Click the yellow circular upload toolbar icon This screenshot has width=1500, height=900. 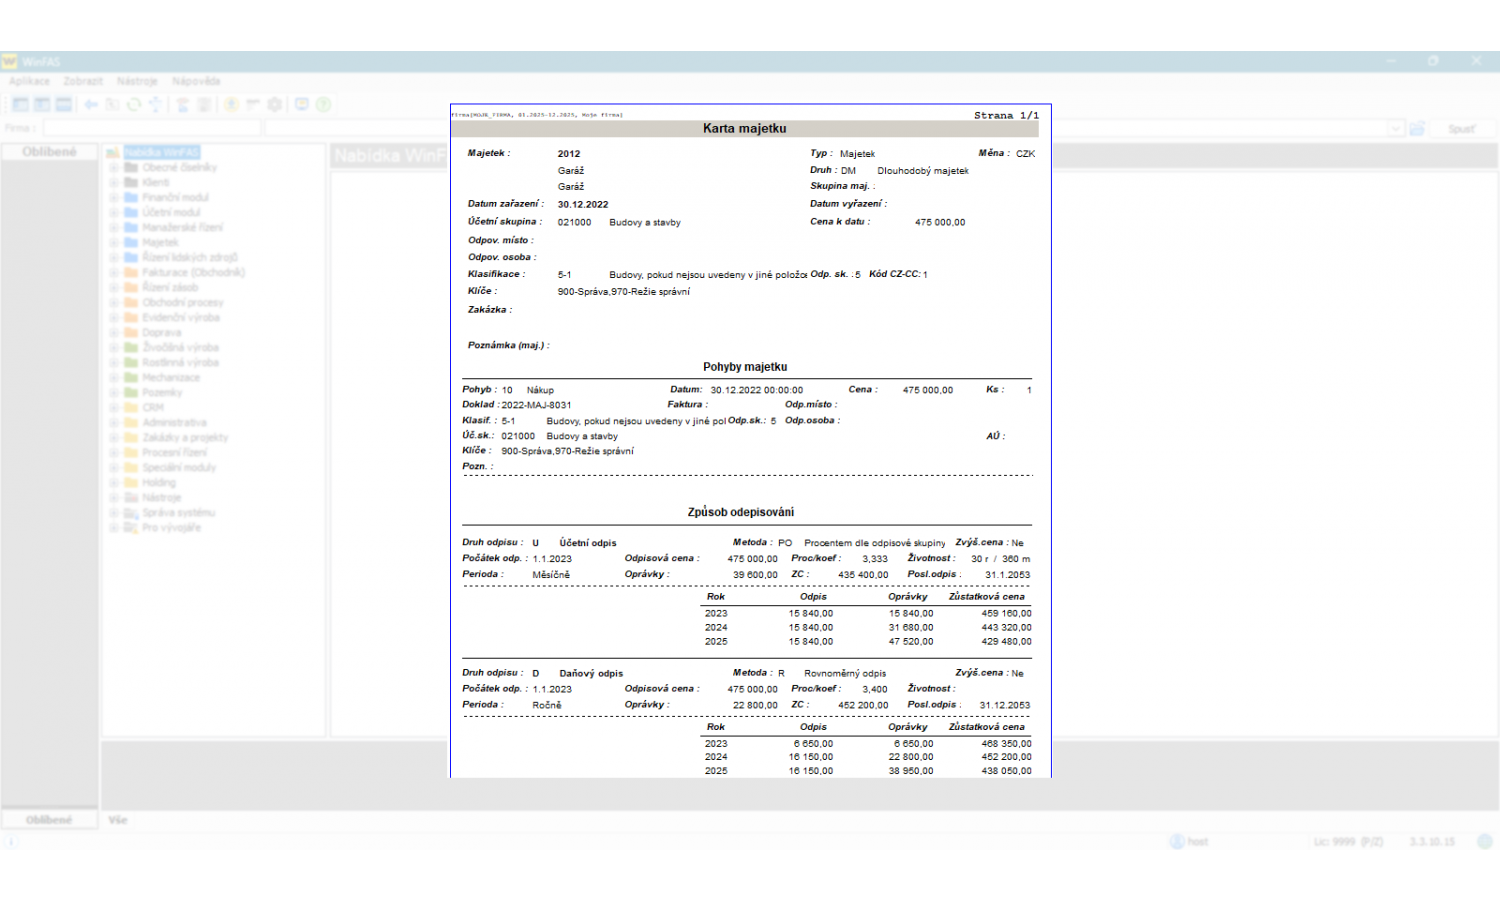(x=231, y=104)
